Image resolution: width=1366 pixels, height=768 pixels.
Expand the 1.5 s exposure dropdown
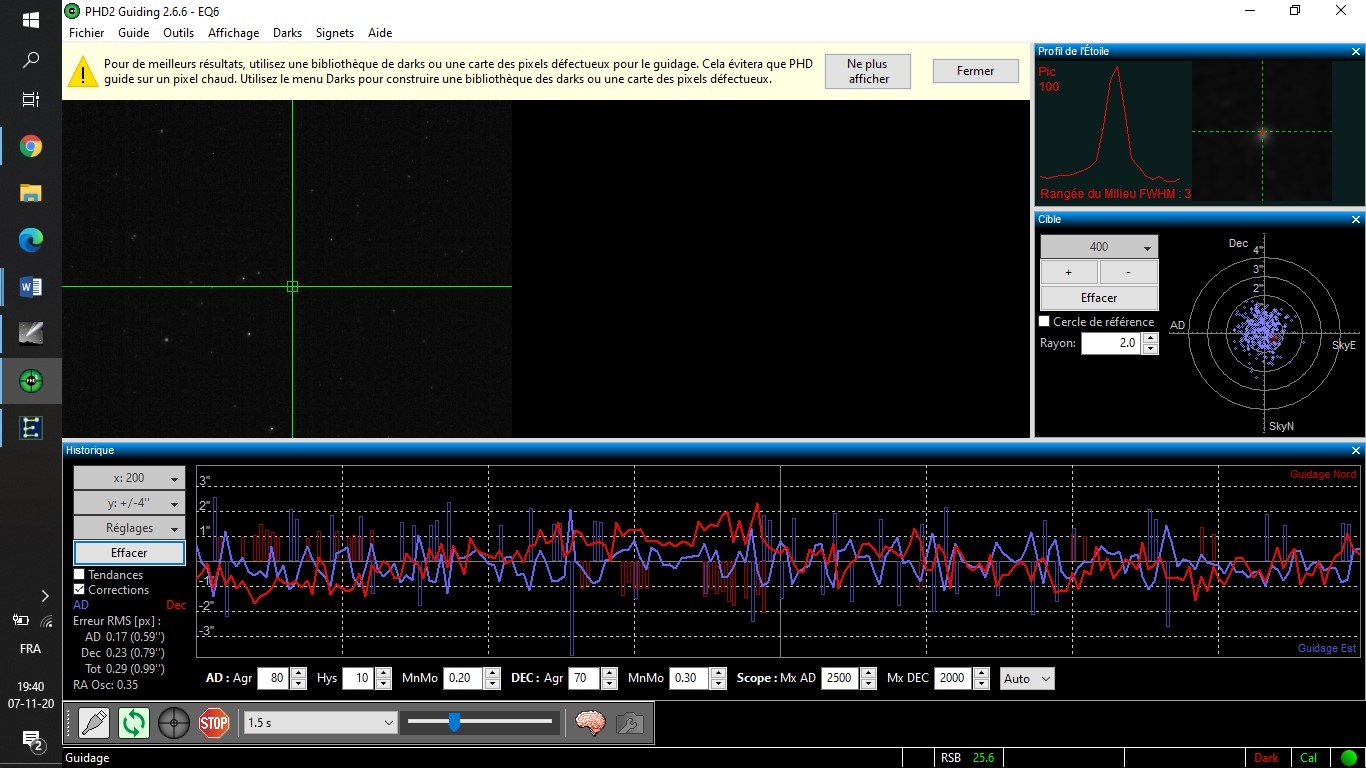(320, 722)
